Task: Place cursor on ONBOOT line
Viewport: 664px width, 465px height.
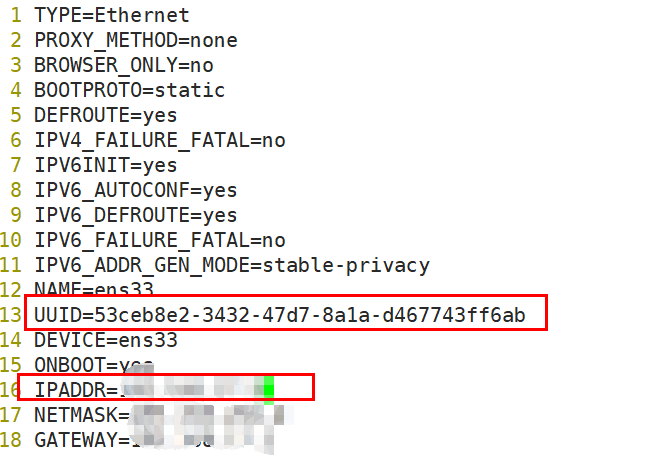Action: [94, 365]
